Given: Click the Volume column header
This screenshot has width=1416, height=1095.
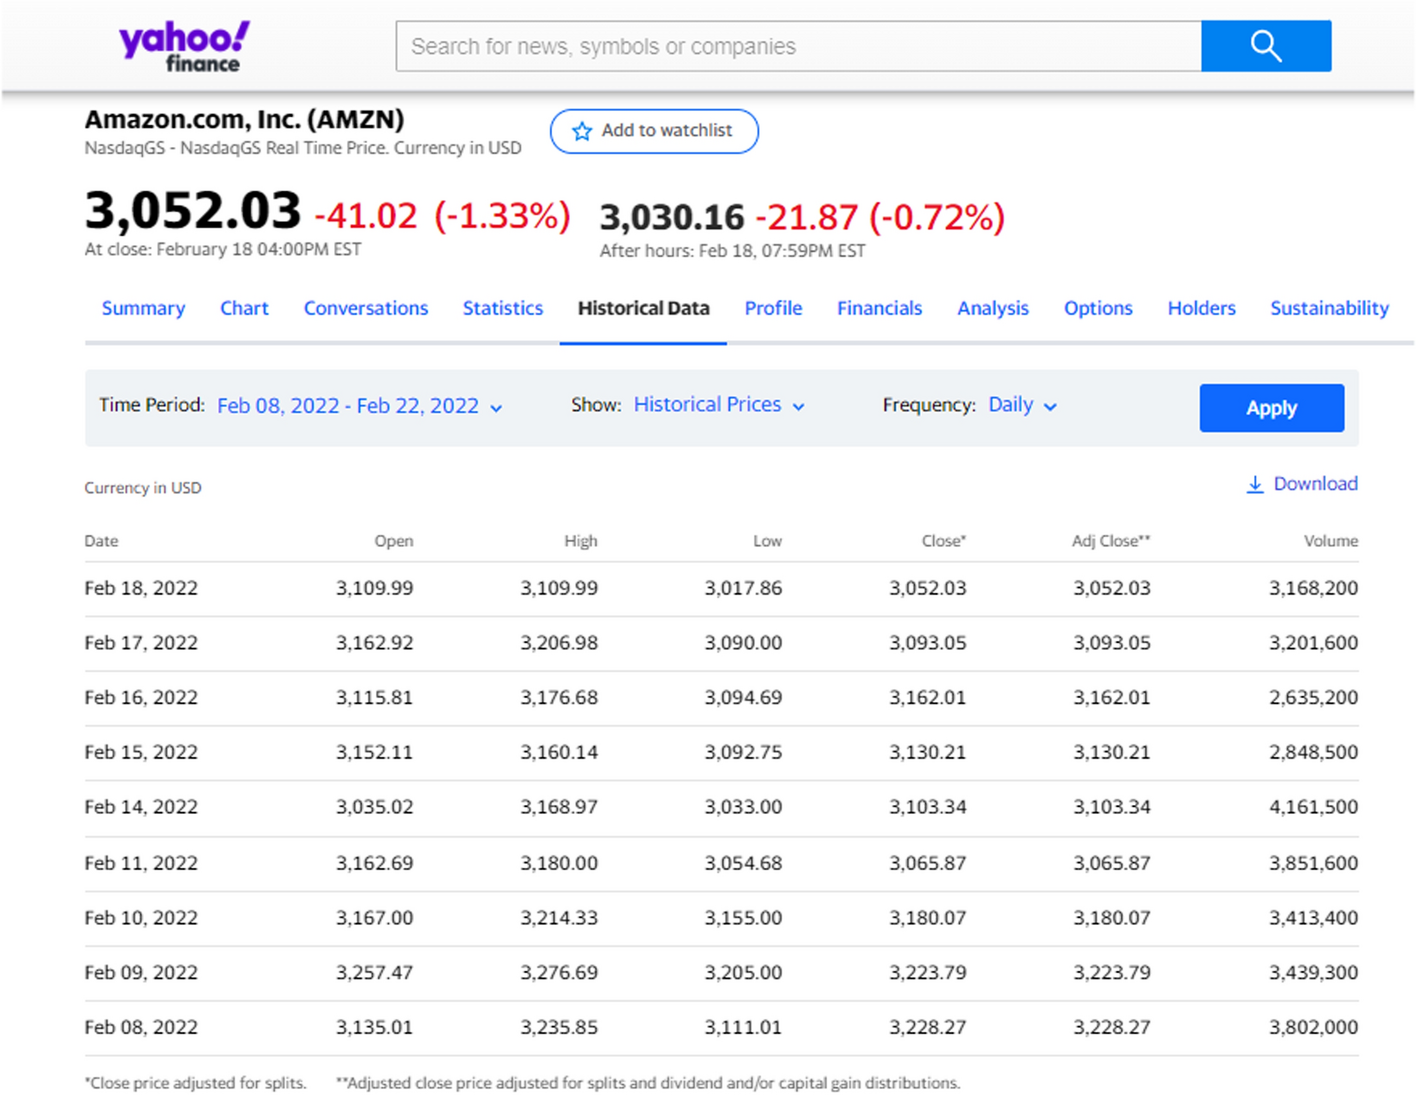Looking at the screenshot, I should 1331,541.
